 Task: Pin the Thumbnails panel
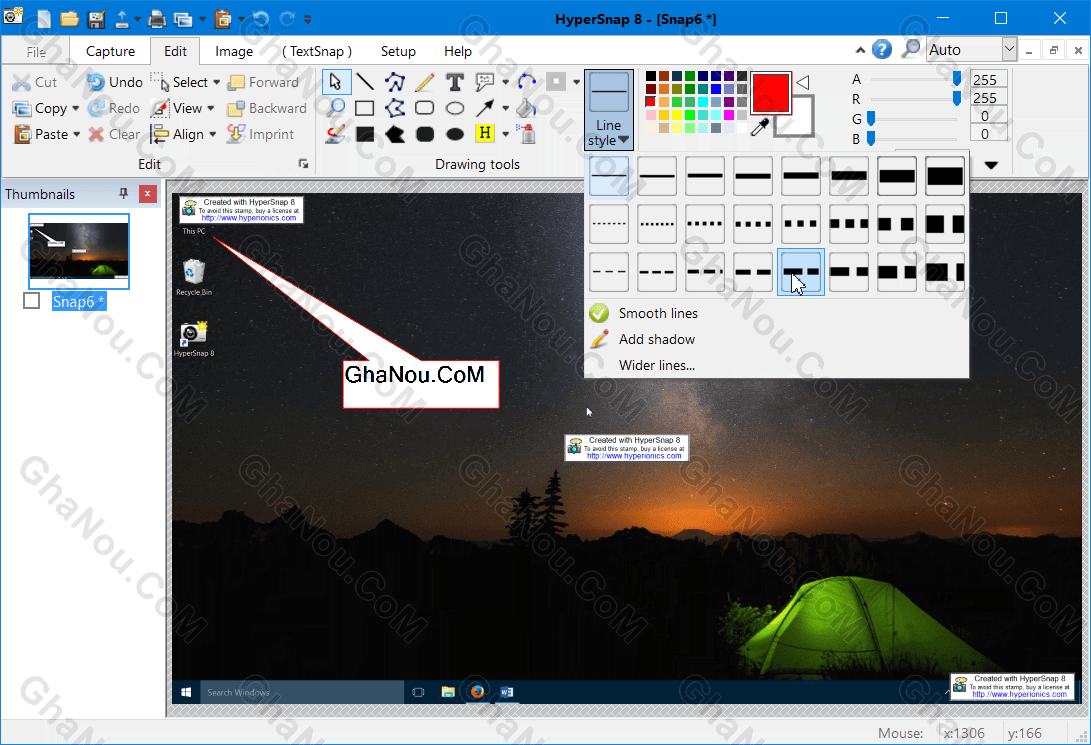pyautogui.click(x=124, y=193)
